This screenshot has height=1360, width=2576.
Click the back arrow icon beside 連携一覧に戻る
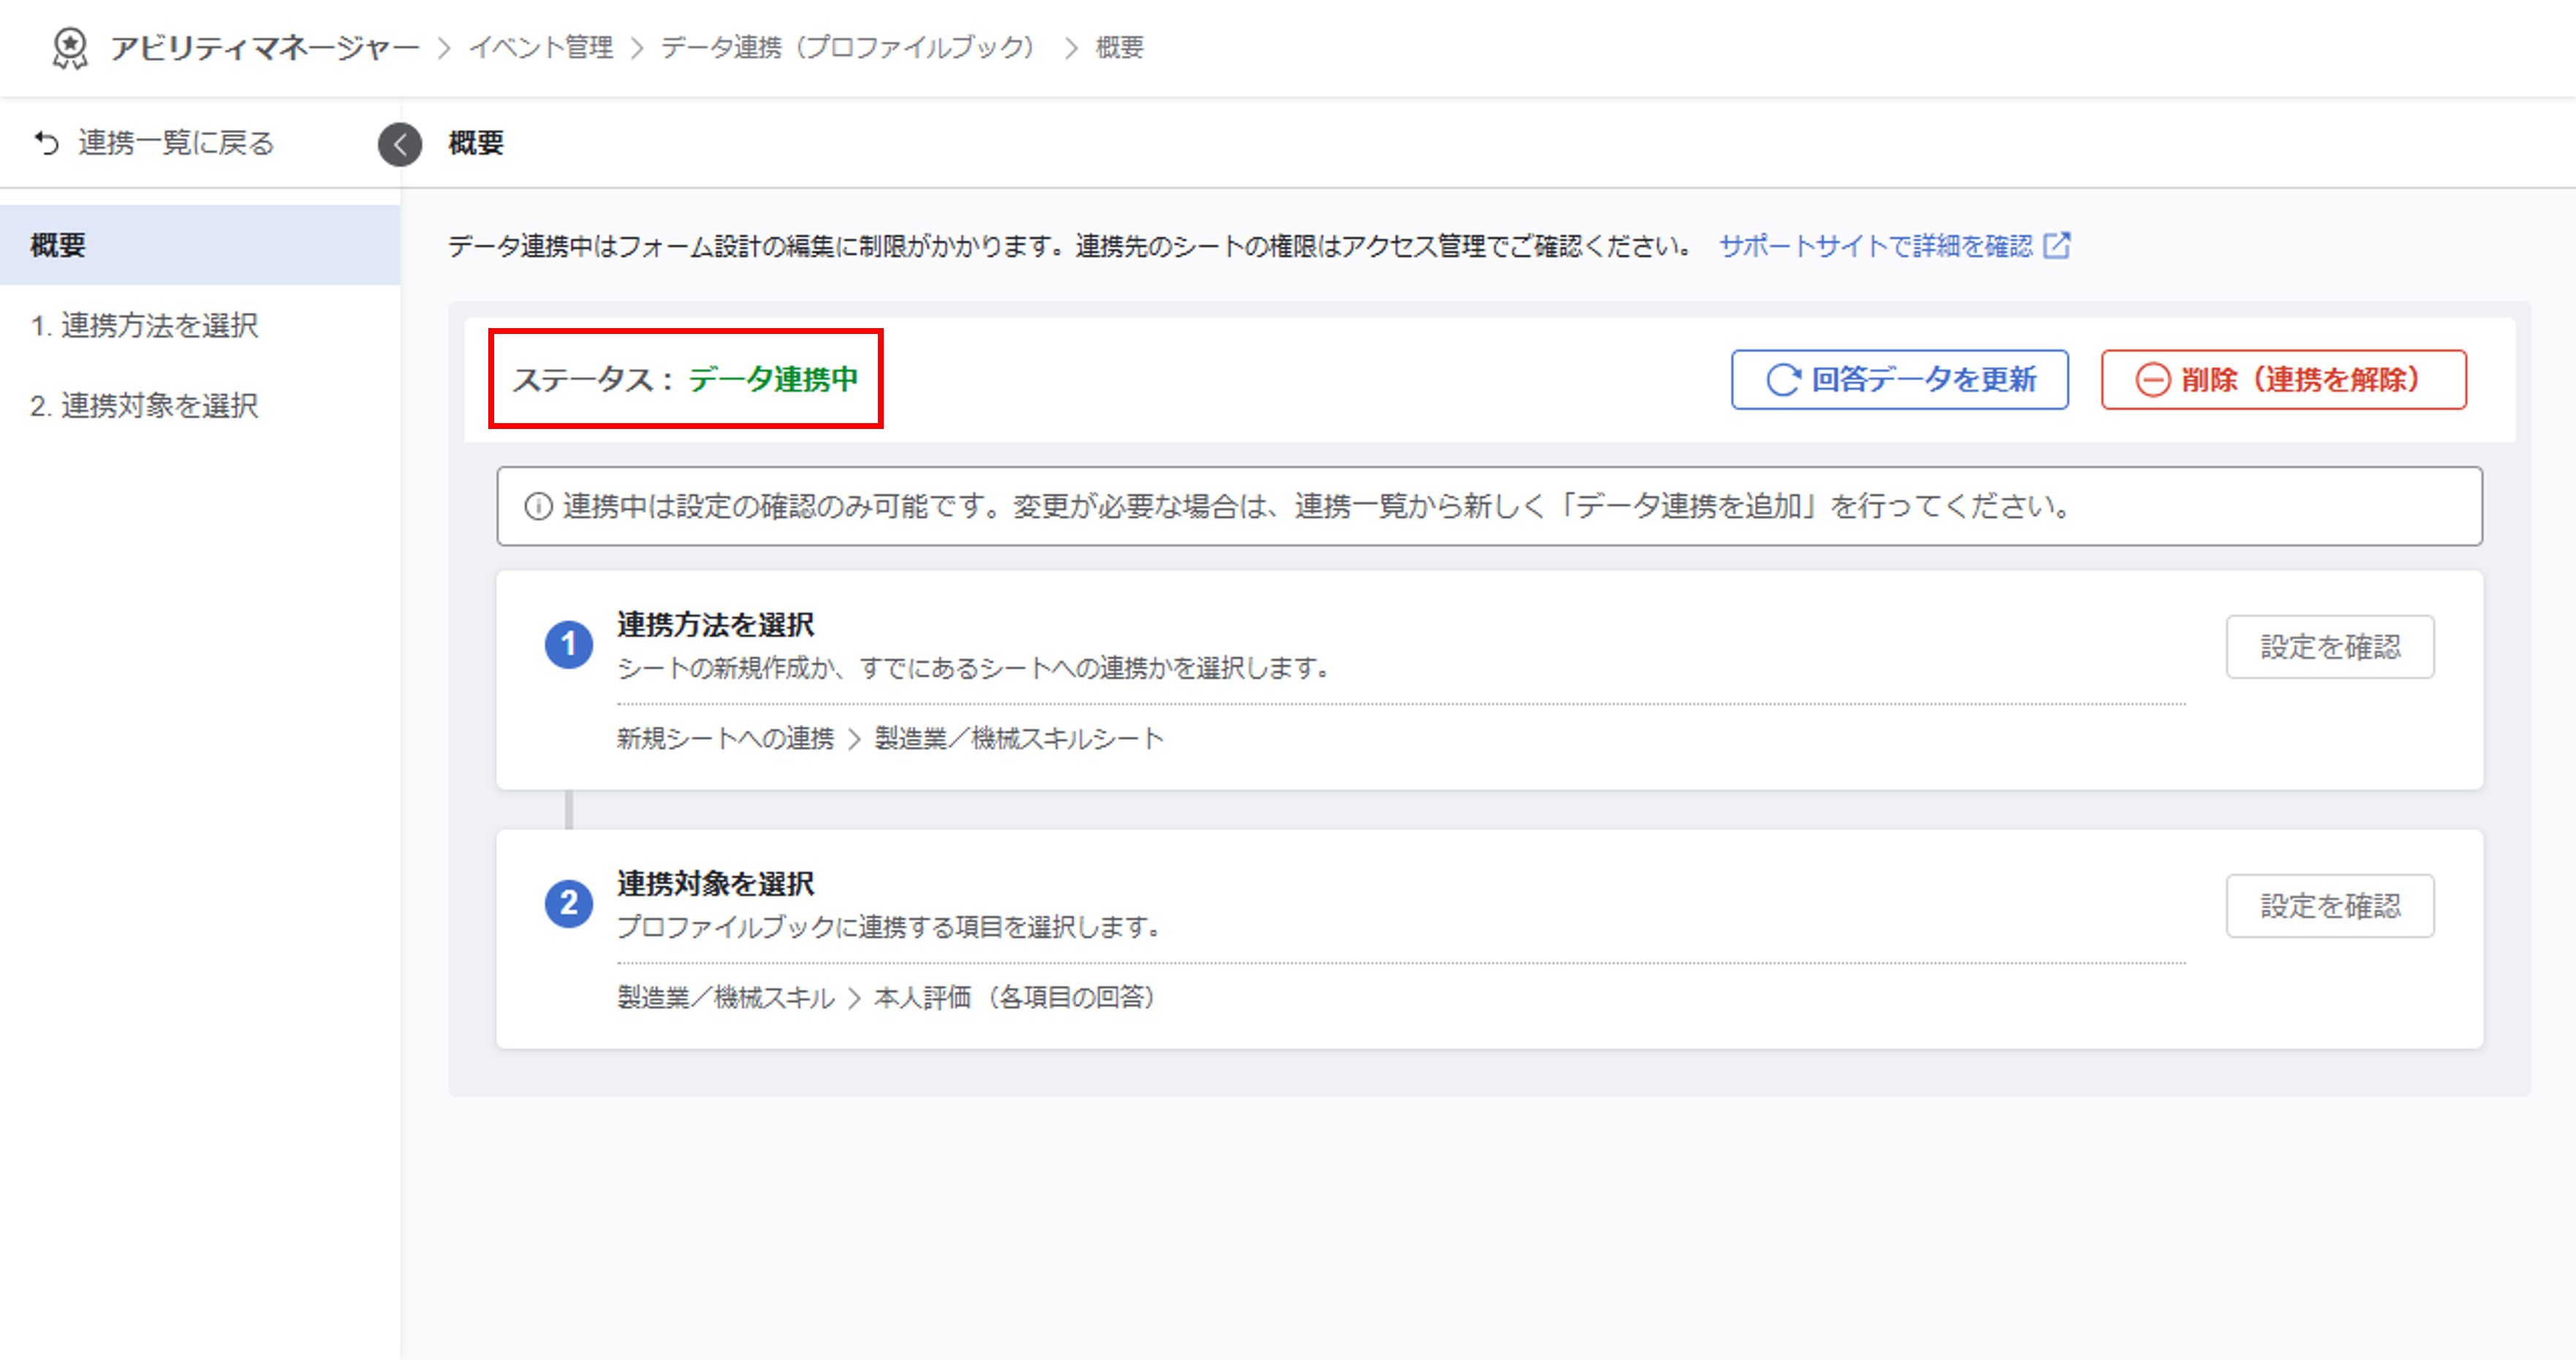point(46,143)
